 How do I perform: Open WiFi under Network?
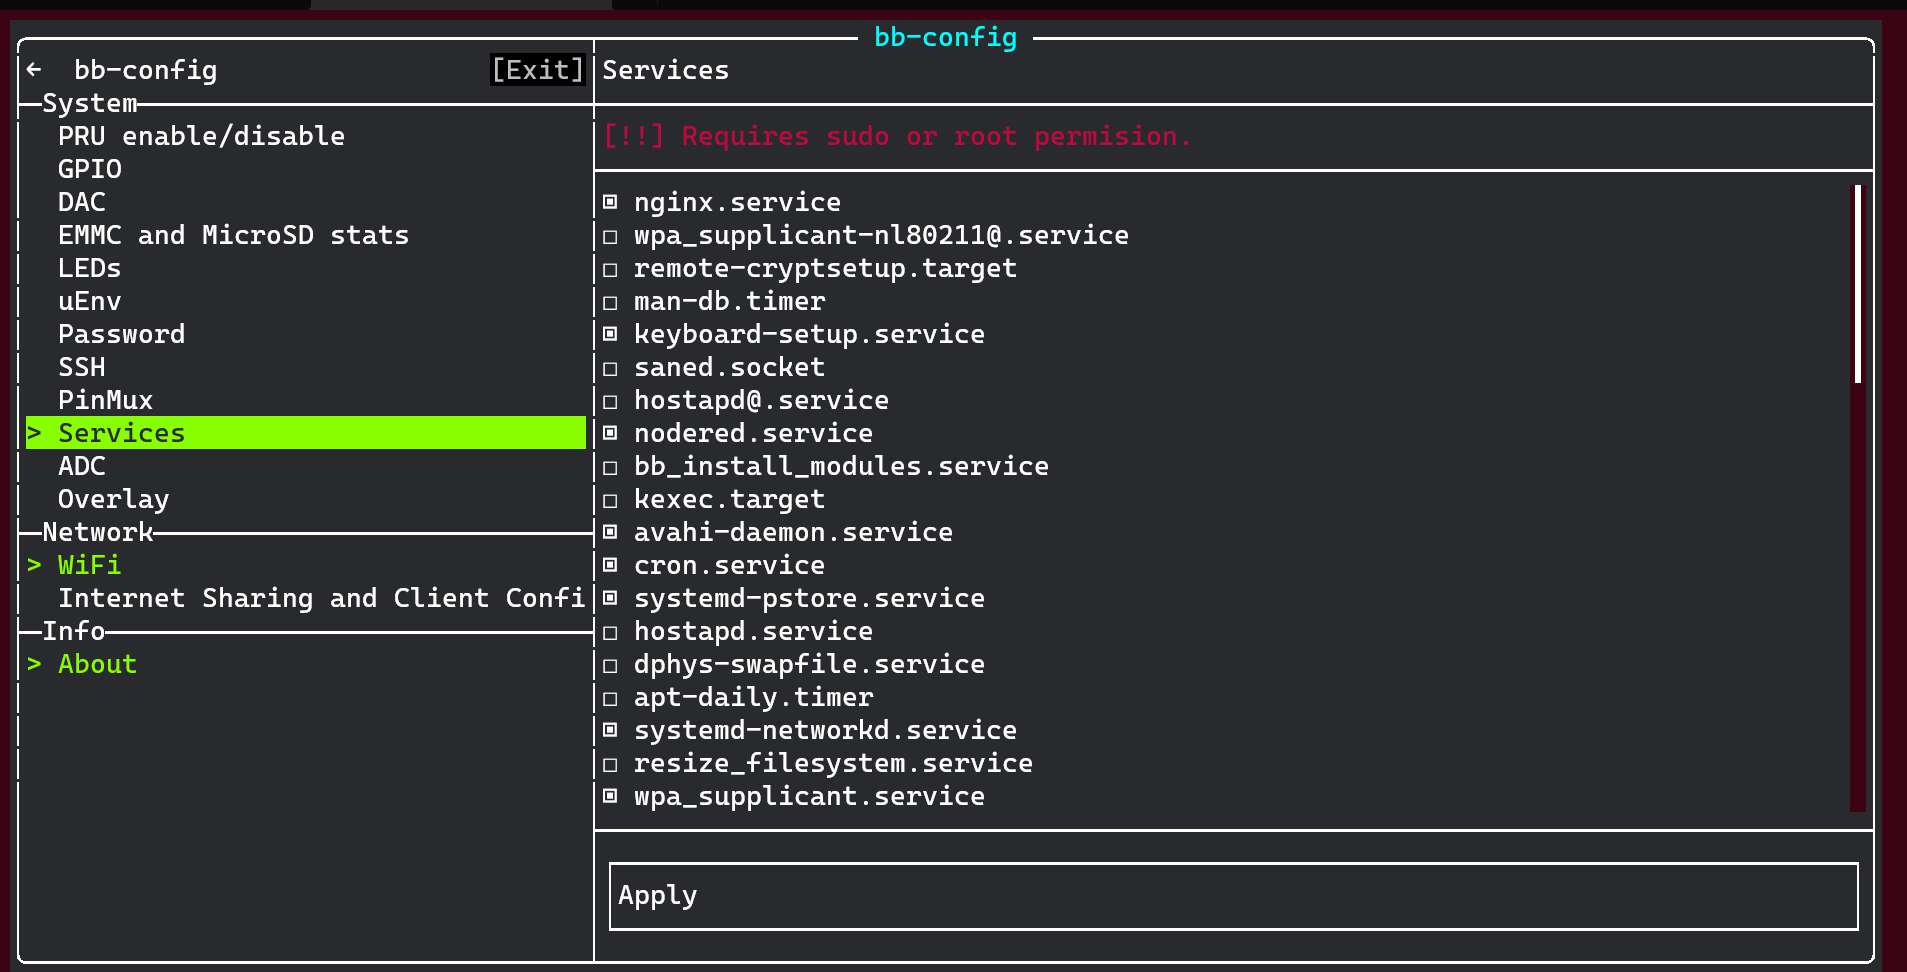89,565
